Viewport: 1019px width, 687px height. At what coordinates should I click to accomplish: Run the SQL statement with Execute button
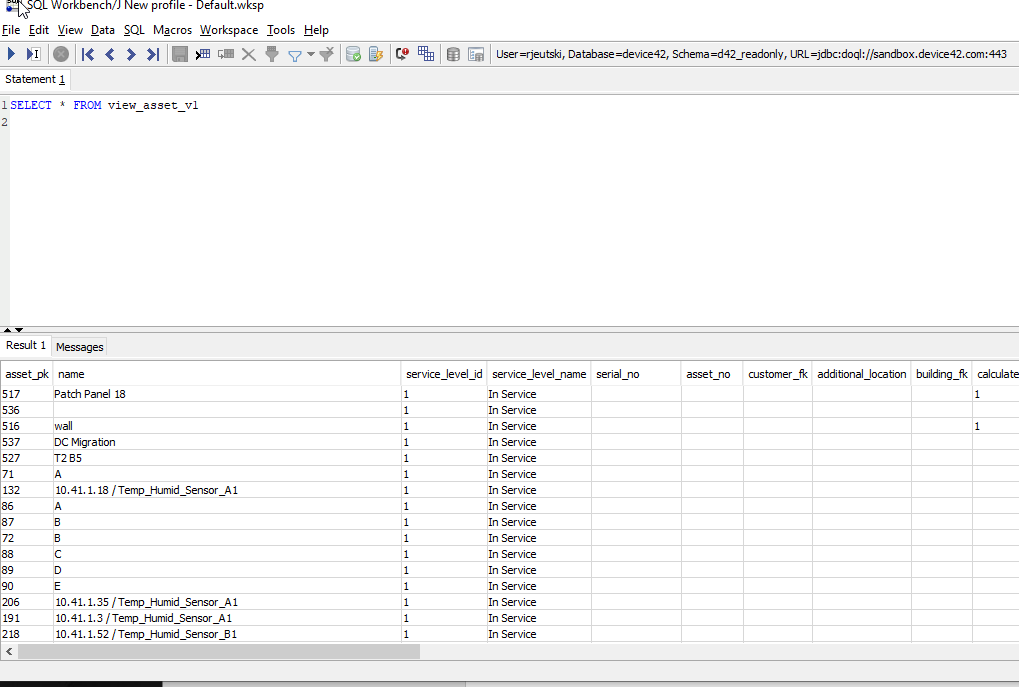point(12,54)
